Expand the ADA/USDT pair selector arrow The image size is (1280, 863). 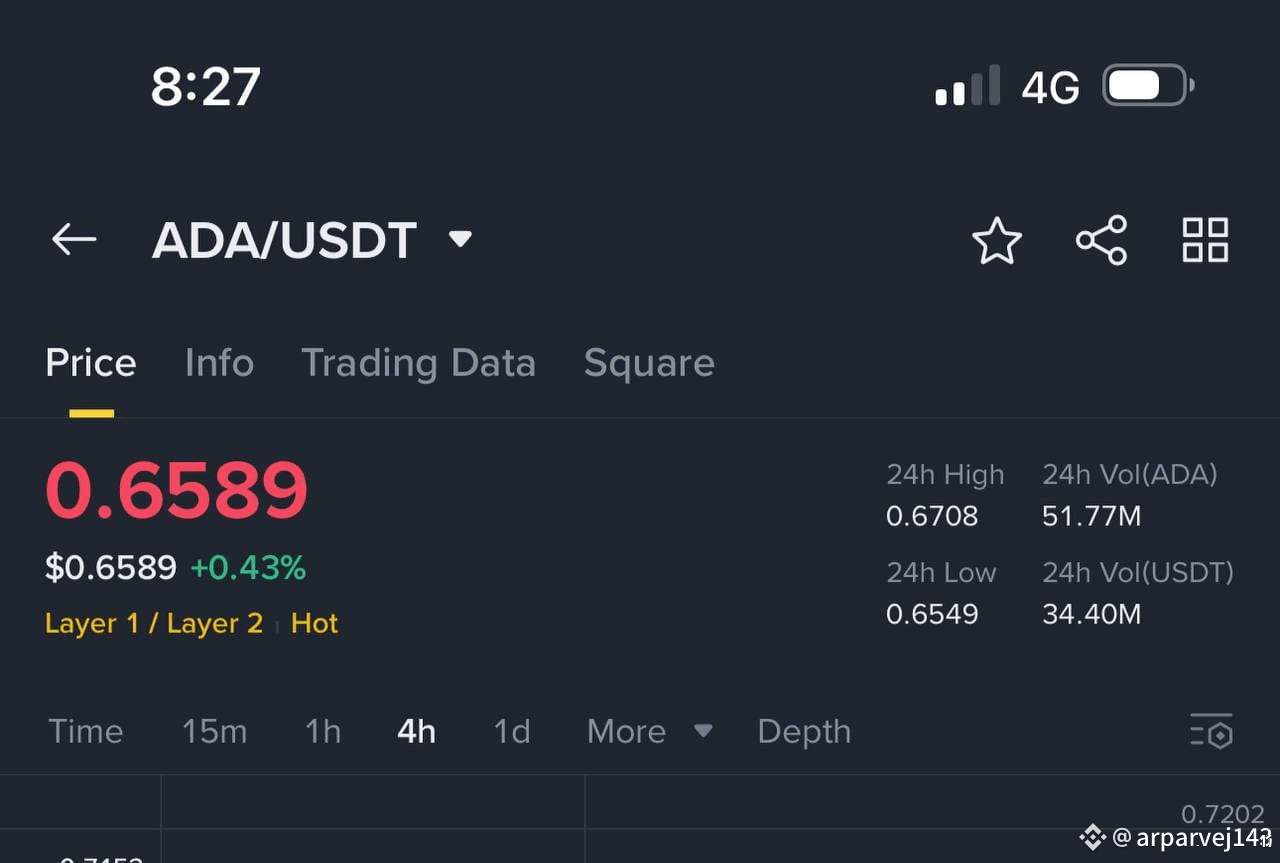pyautogui.click(x=460, y=239)
